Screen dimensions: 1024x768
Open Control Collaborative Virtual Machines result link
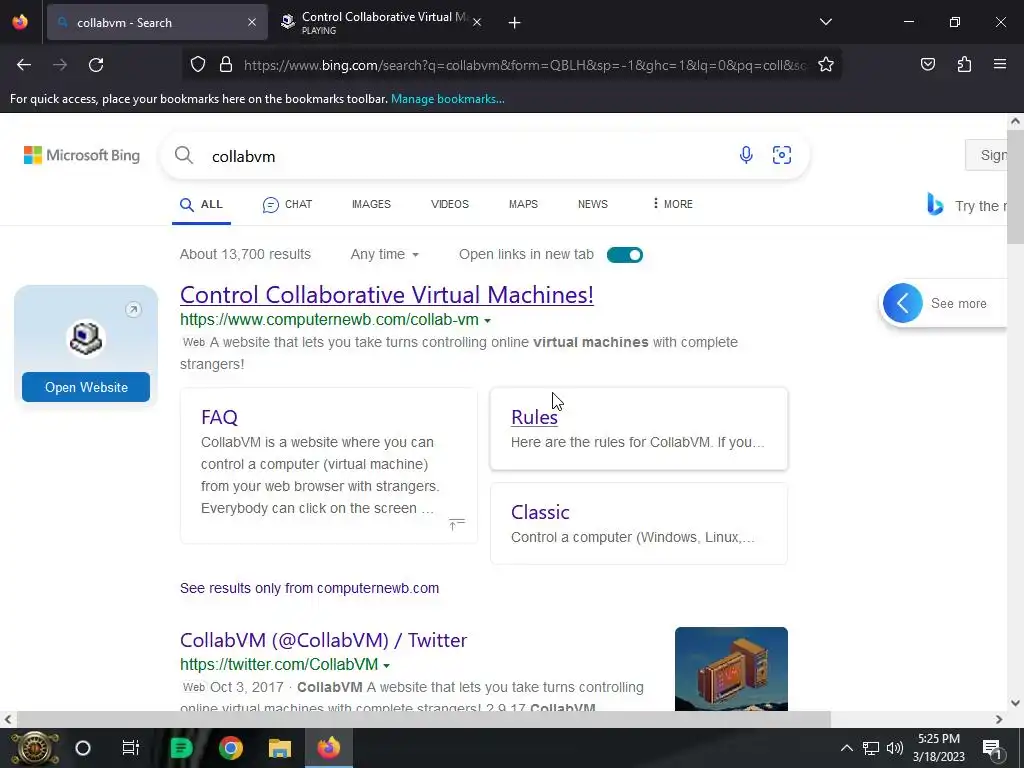tap(387, 295)
